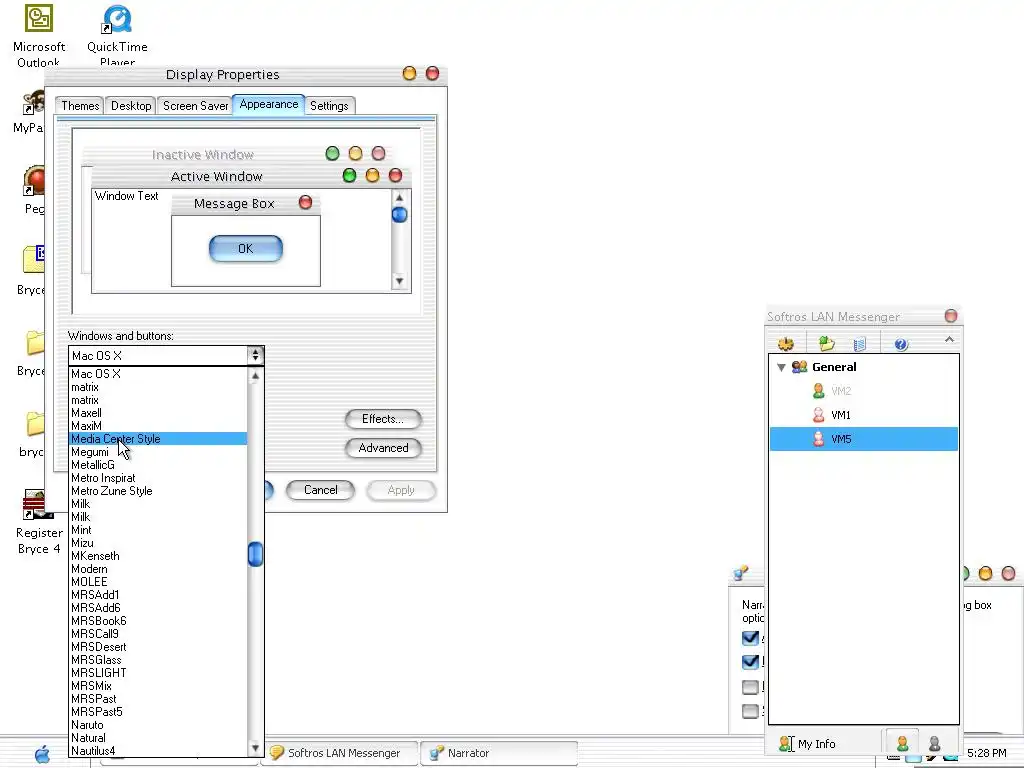Choose MRSGlass from the style list
This screenshot has width=1024, height=768.
(157, 660)
